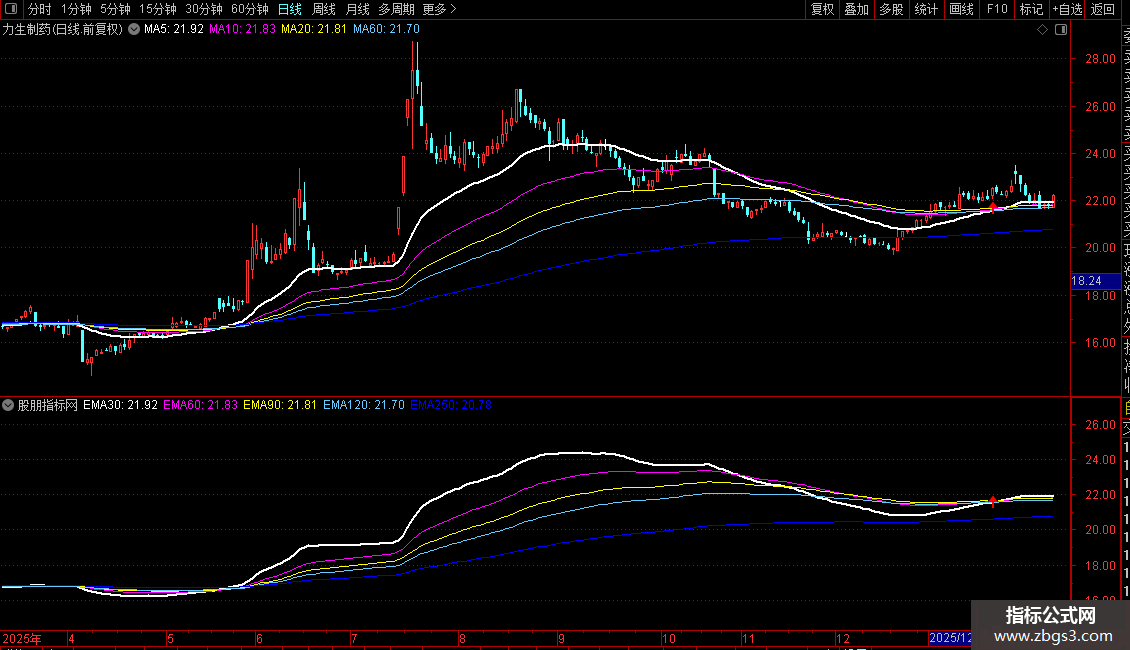Switch to 月线 monthly chart
Screen dimensions: 1130x650
coord(357,9)
